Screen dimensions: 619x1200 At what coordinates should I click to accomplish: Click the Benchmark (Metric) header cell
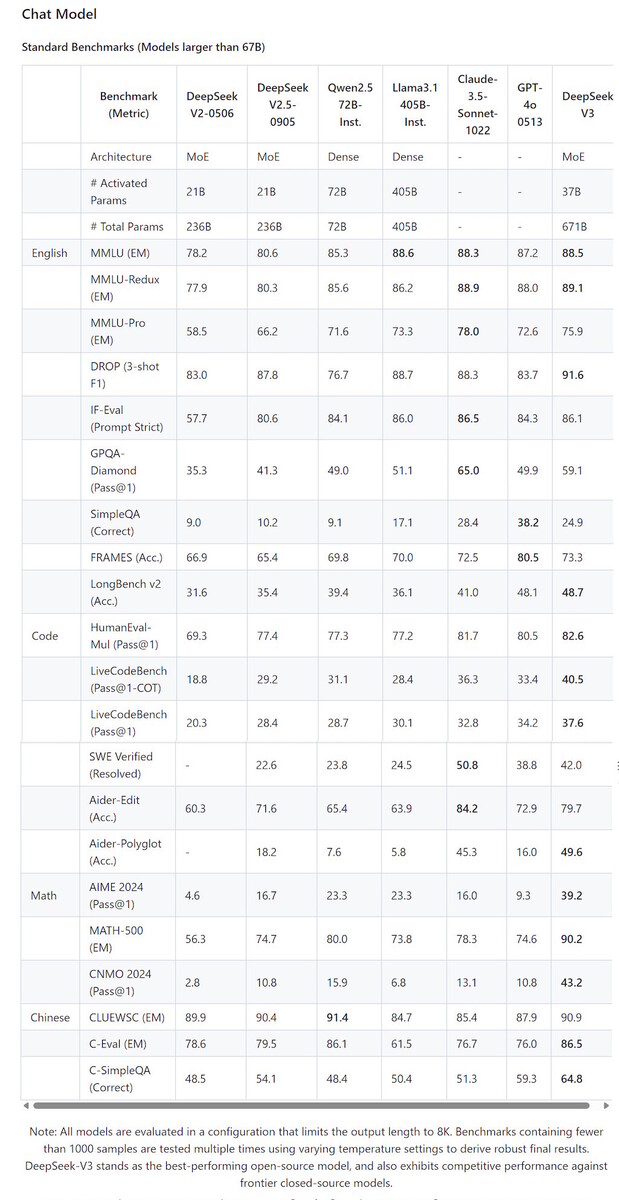click(129, 105)
